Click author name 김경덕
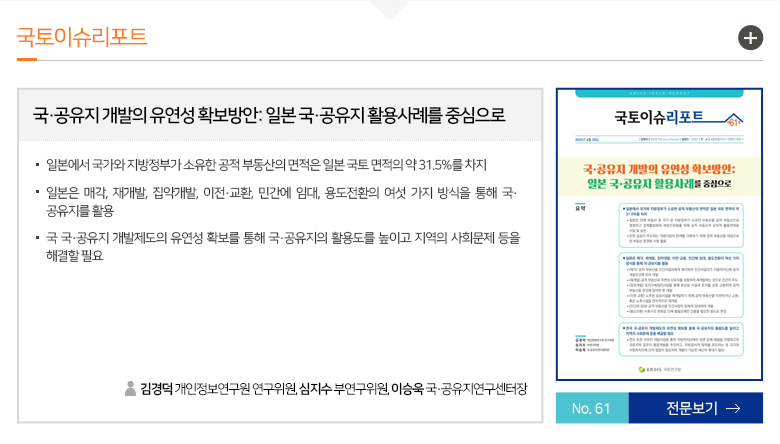Viewport: 780px width, 444px height. [x=157, y=388]
